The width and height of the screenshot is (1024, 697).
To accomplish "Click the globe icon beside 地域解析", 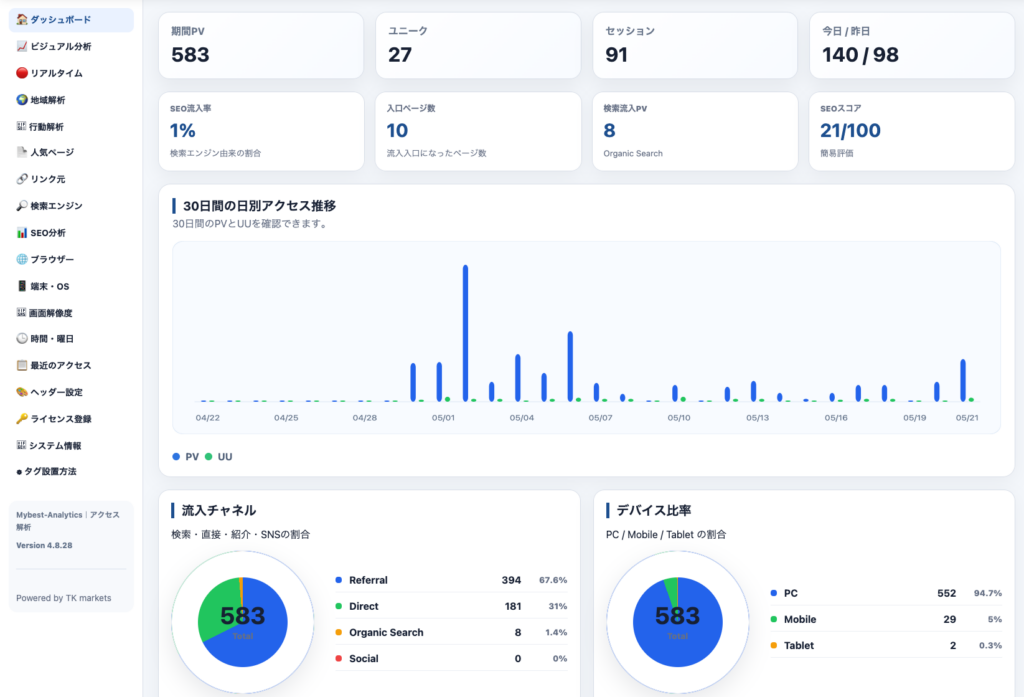I will pos(22,100).
